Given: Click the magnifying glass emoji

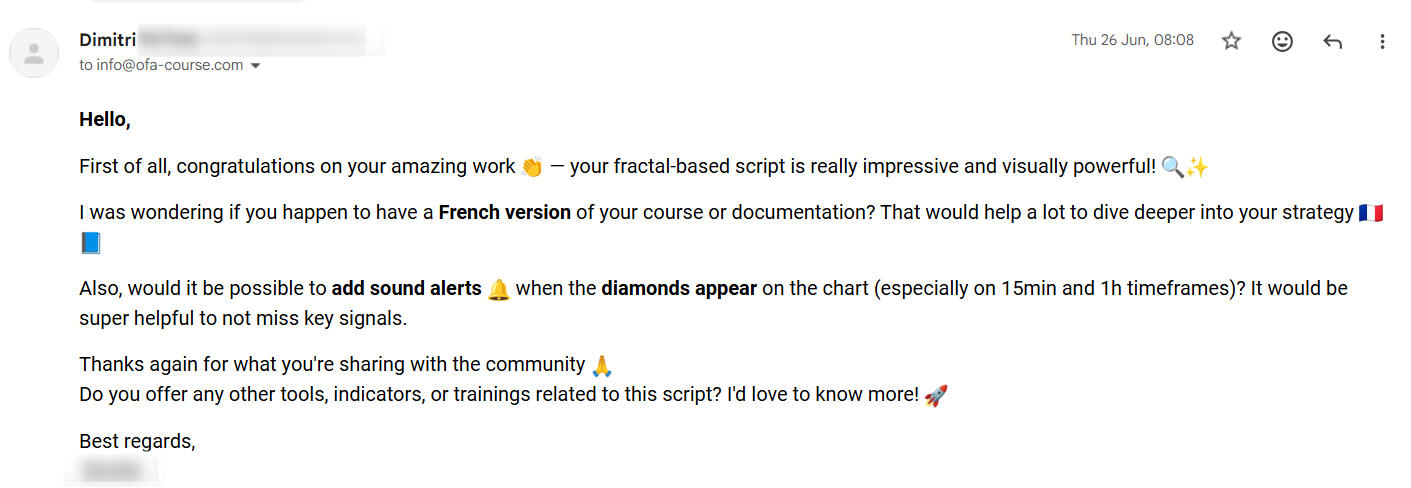Looking at the screenshot, I should point(1173,167).
